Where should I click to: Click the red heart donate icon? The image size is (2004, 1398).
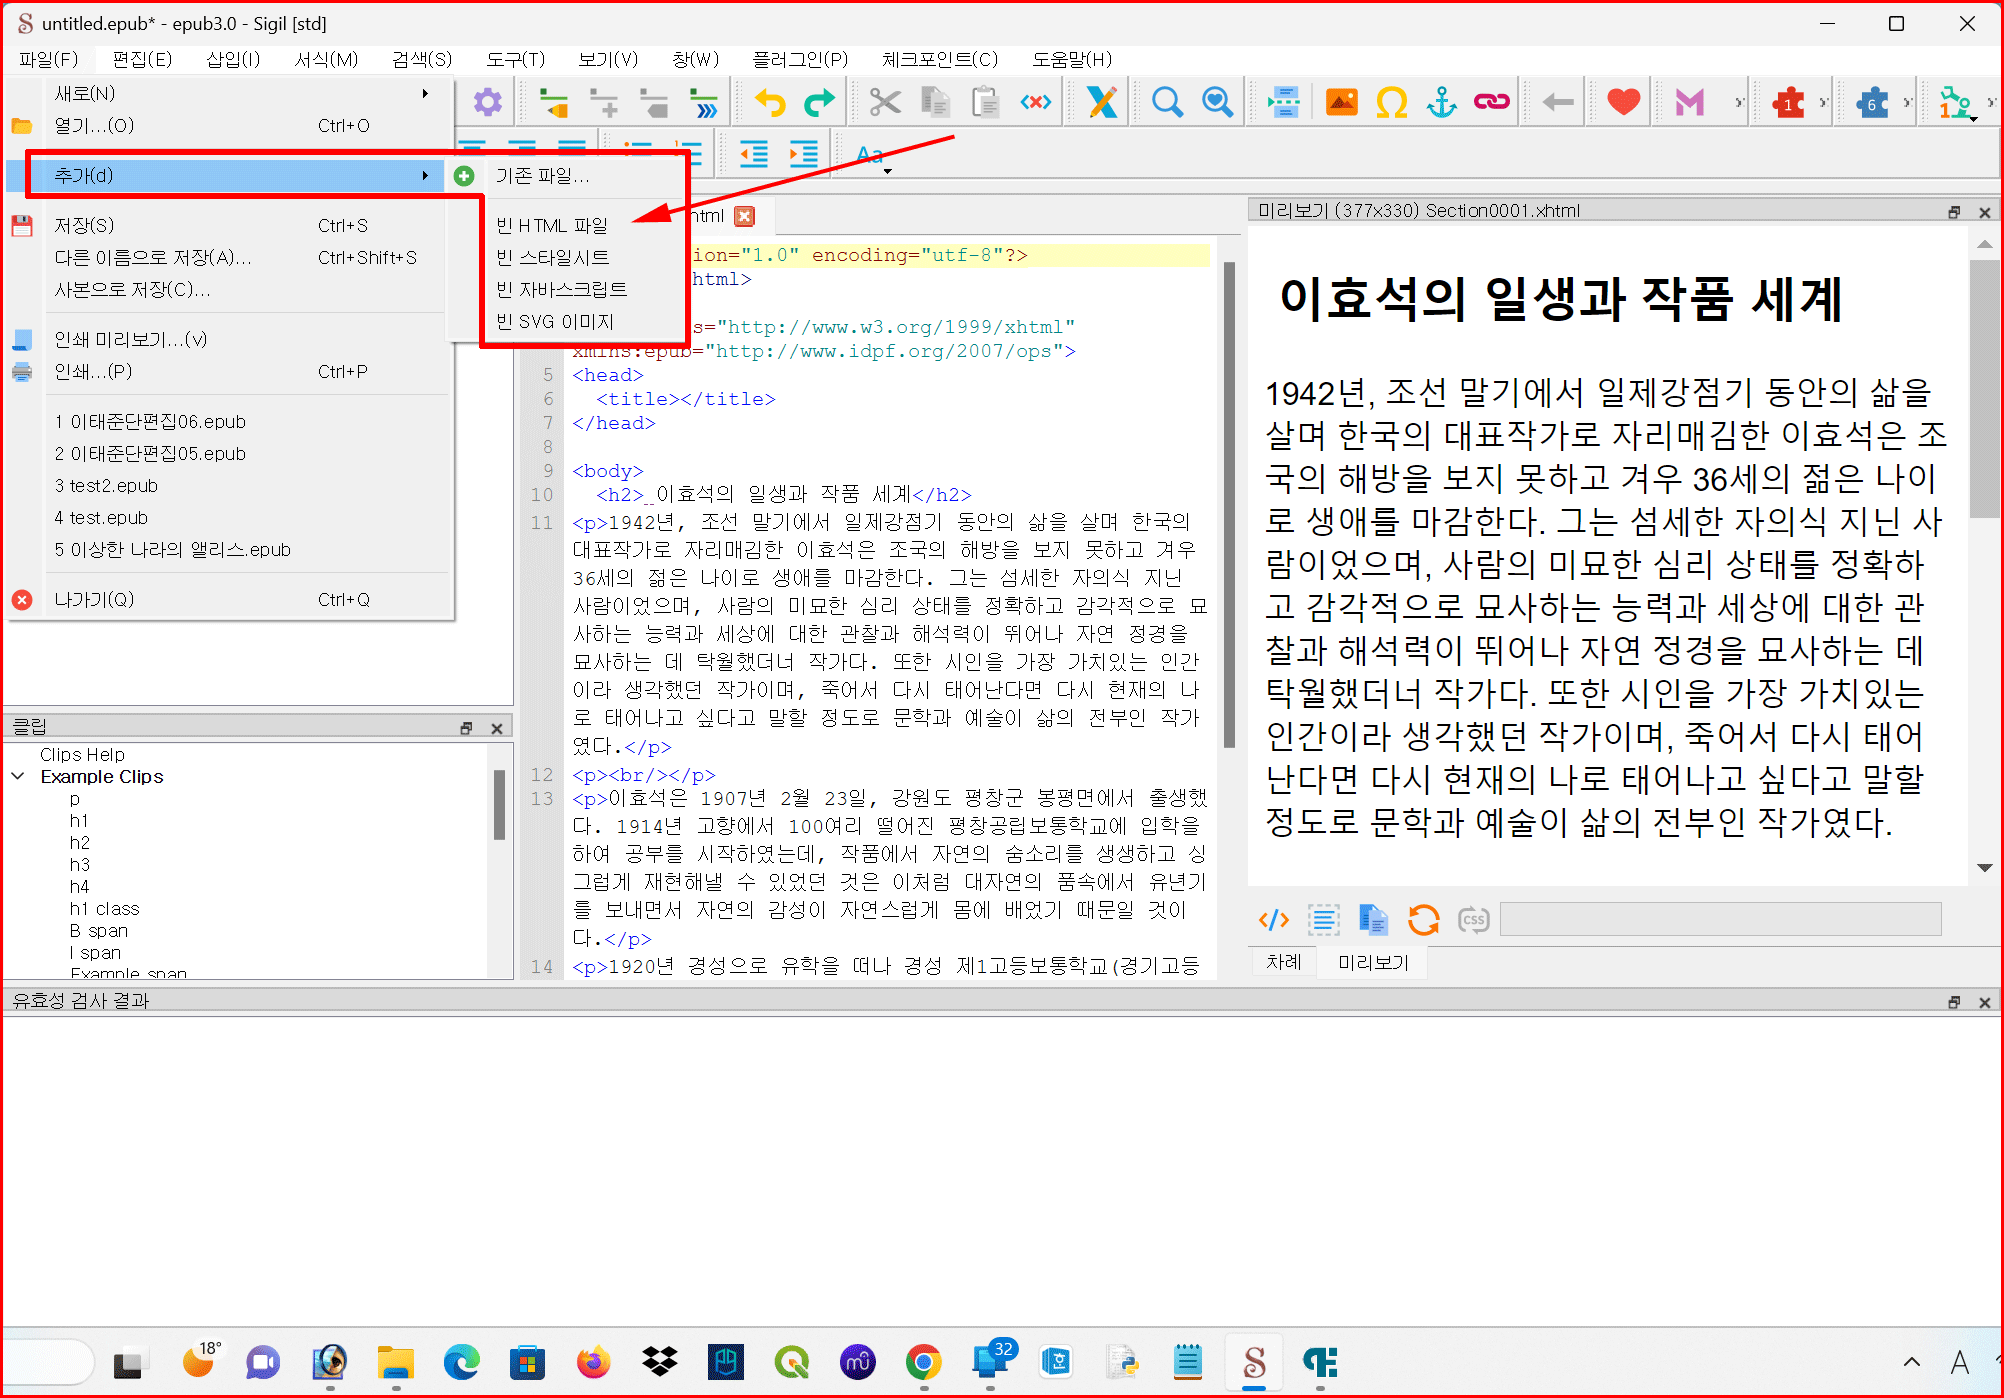[1623, 102]
